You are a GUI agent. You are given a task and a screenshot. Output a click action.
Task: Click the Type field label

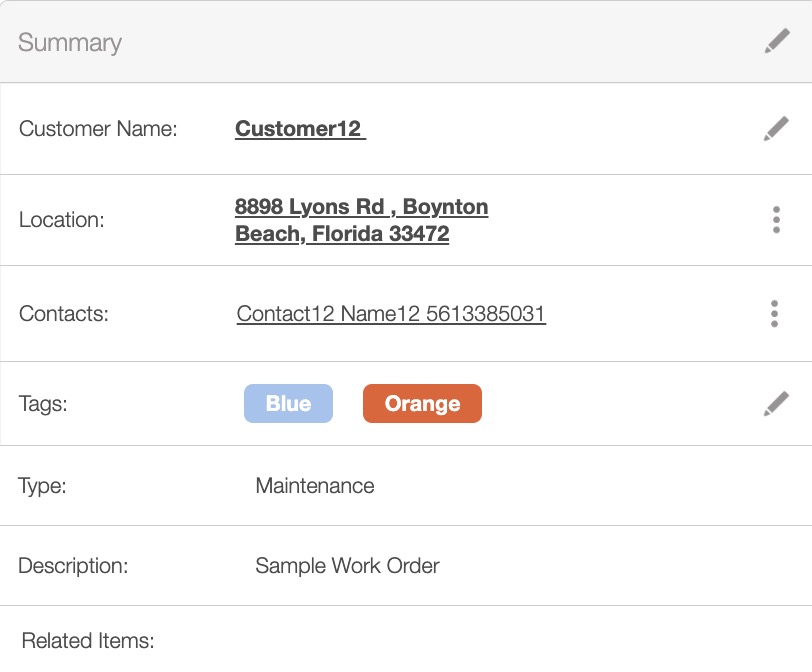click(42, 486)
